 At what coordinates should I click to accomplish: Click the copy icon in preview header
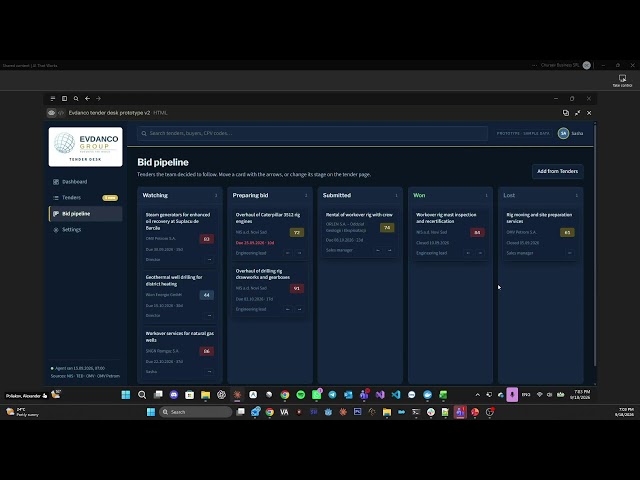coord(566,113)
